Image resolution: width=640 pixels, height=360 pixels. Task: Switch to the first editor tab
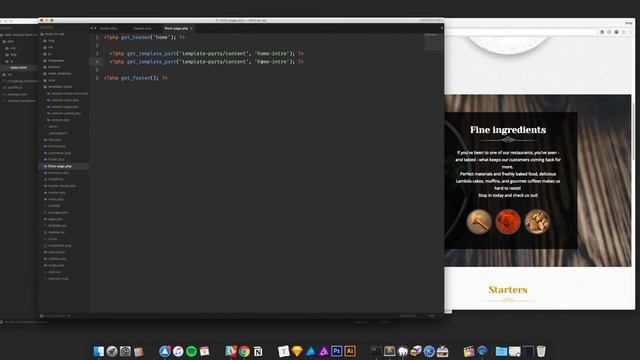pyautogui.click(x=108, y=28)
